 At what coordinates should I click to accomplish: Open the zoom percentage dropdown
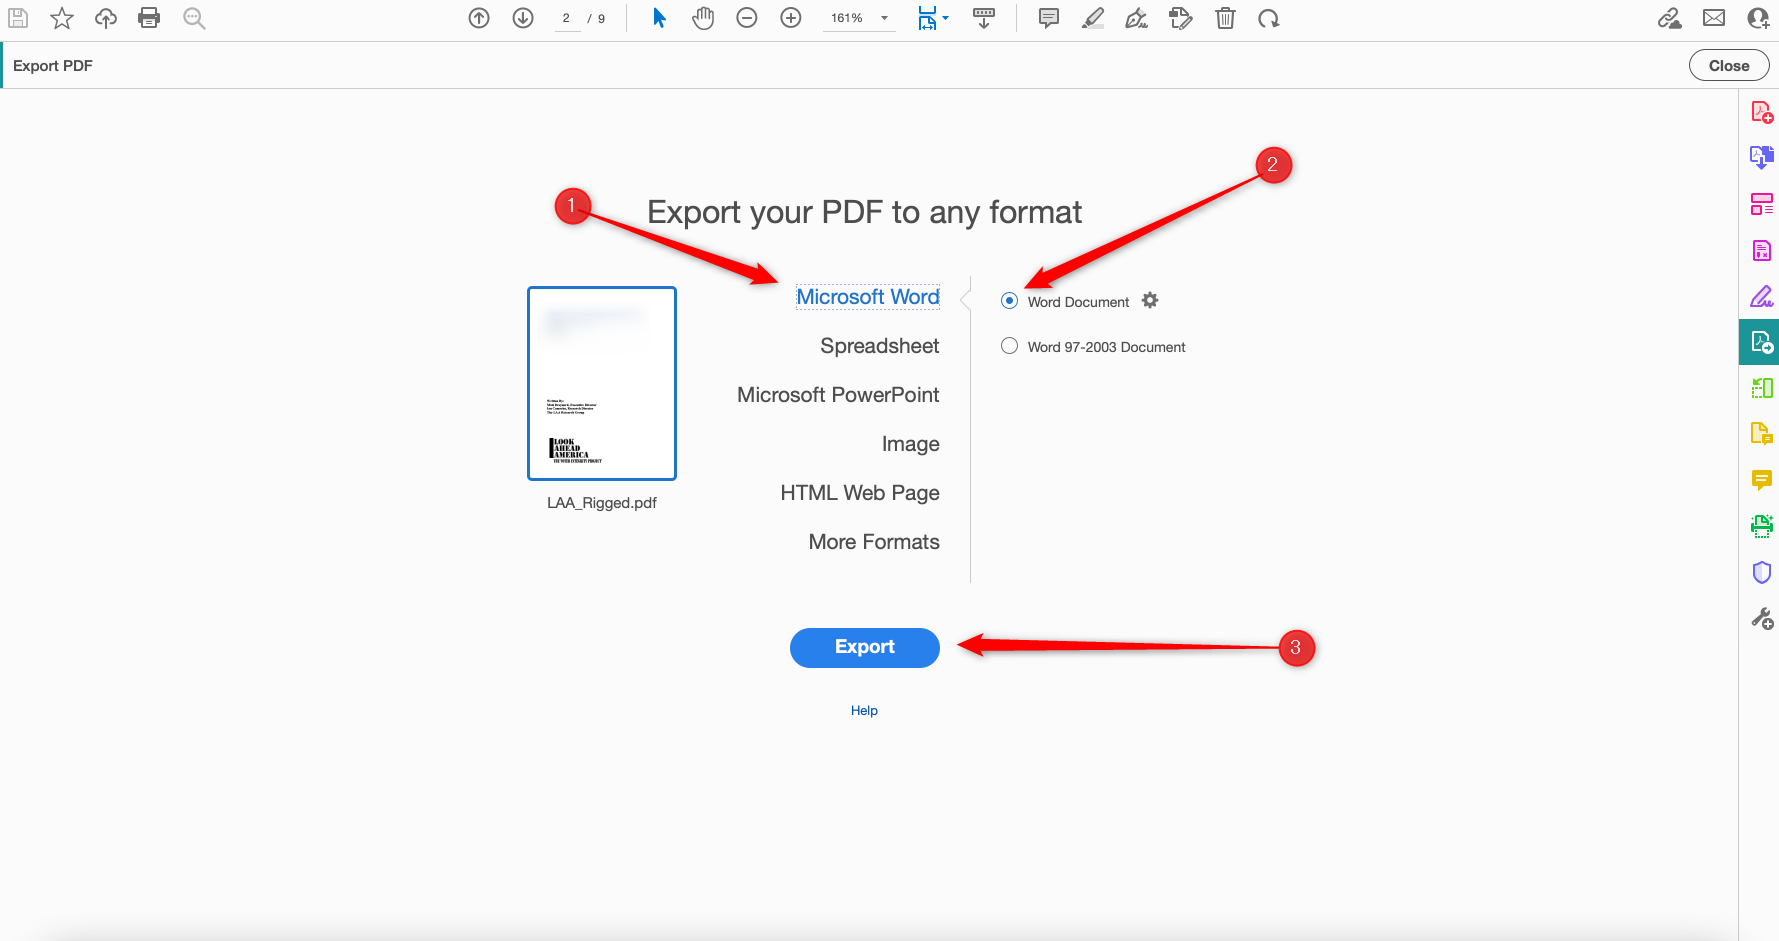click(x=883, y=17)
